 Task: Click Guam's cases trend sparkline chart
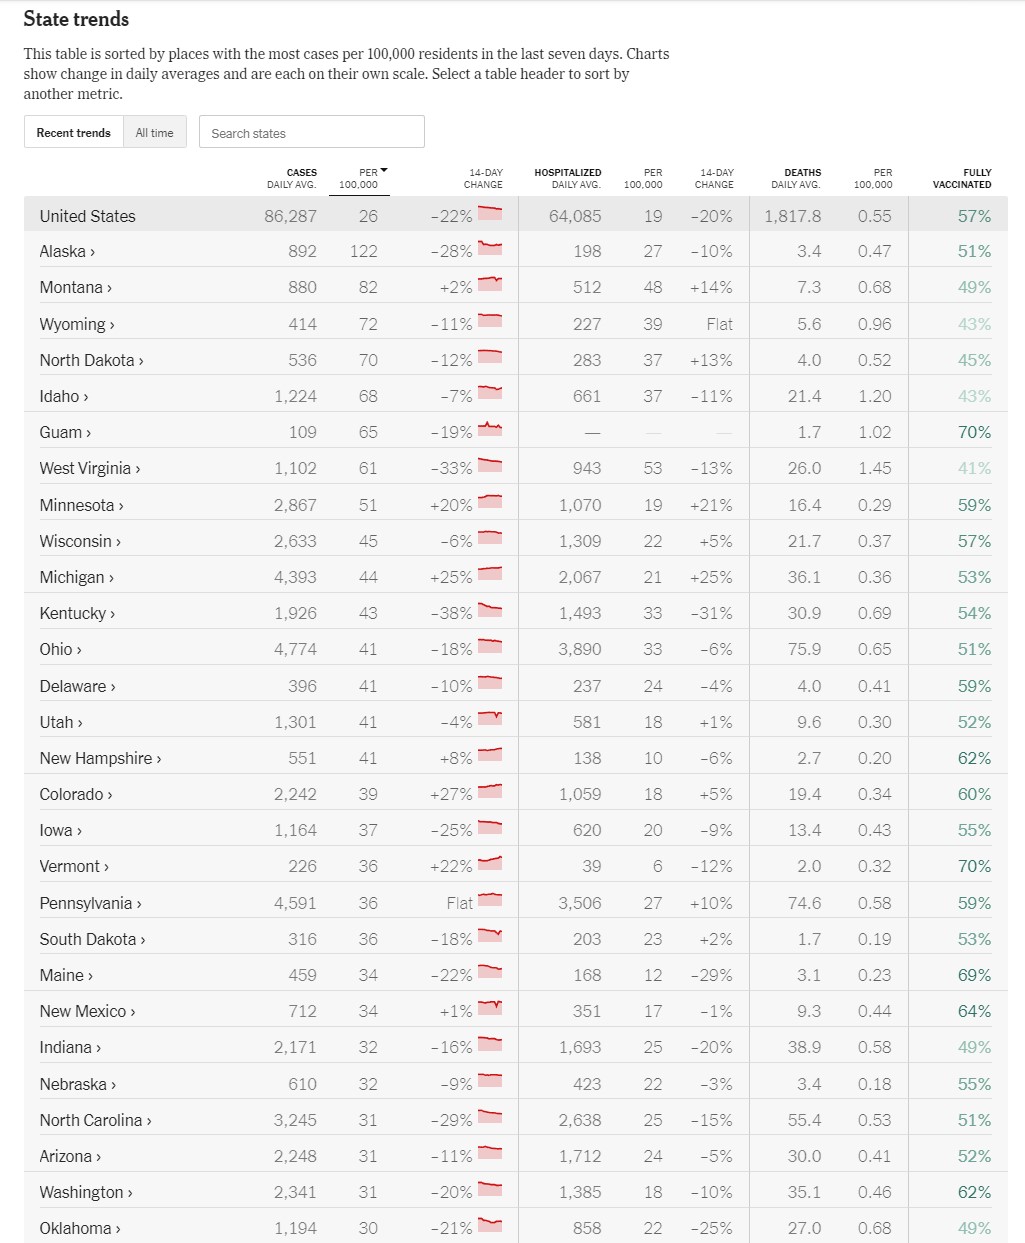(x=490, y=429)
